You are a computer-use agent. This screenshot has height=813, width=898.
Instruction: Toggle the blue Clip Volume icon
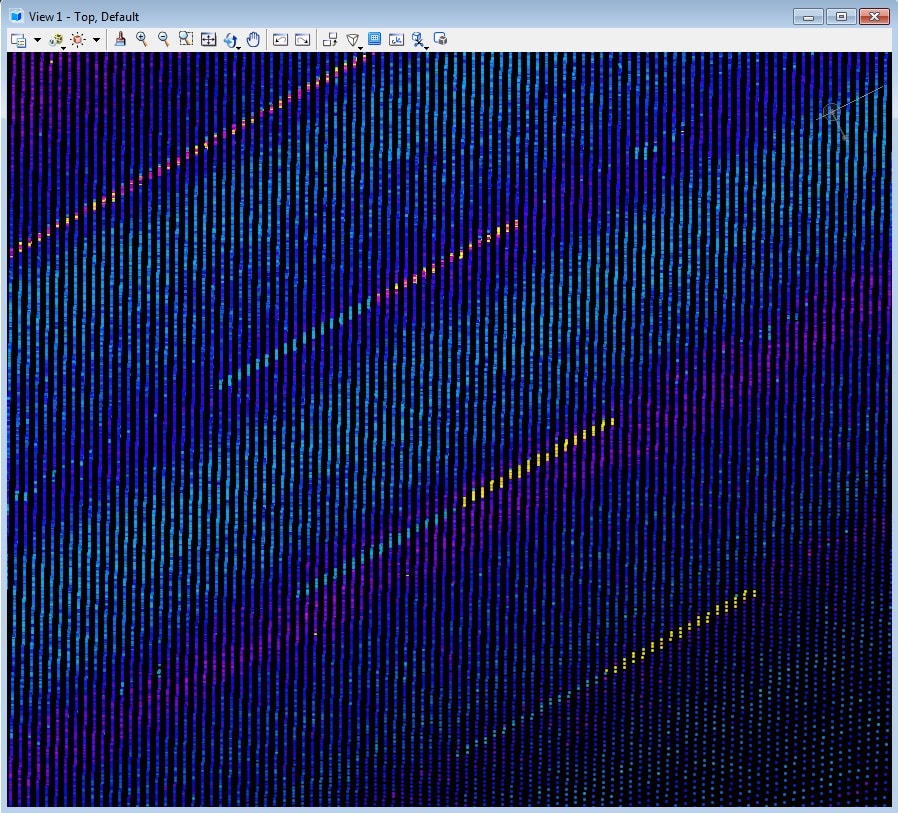click(x=375, y=39)
